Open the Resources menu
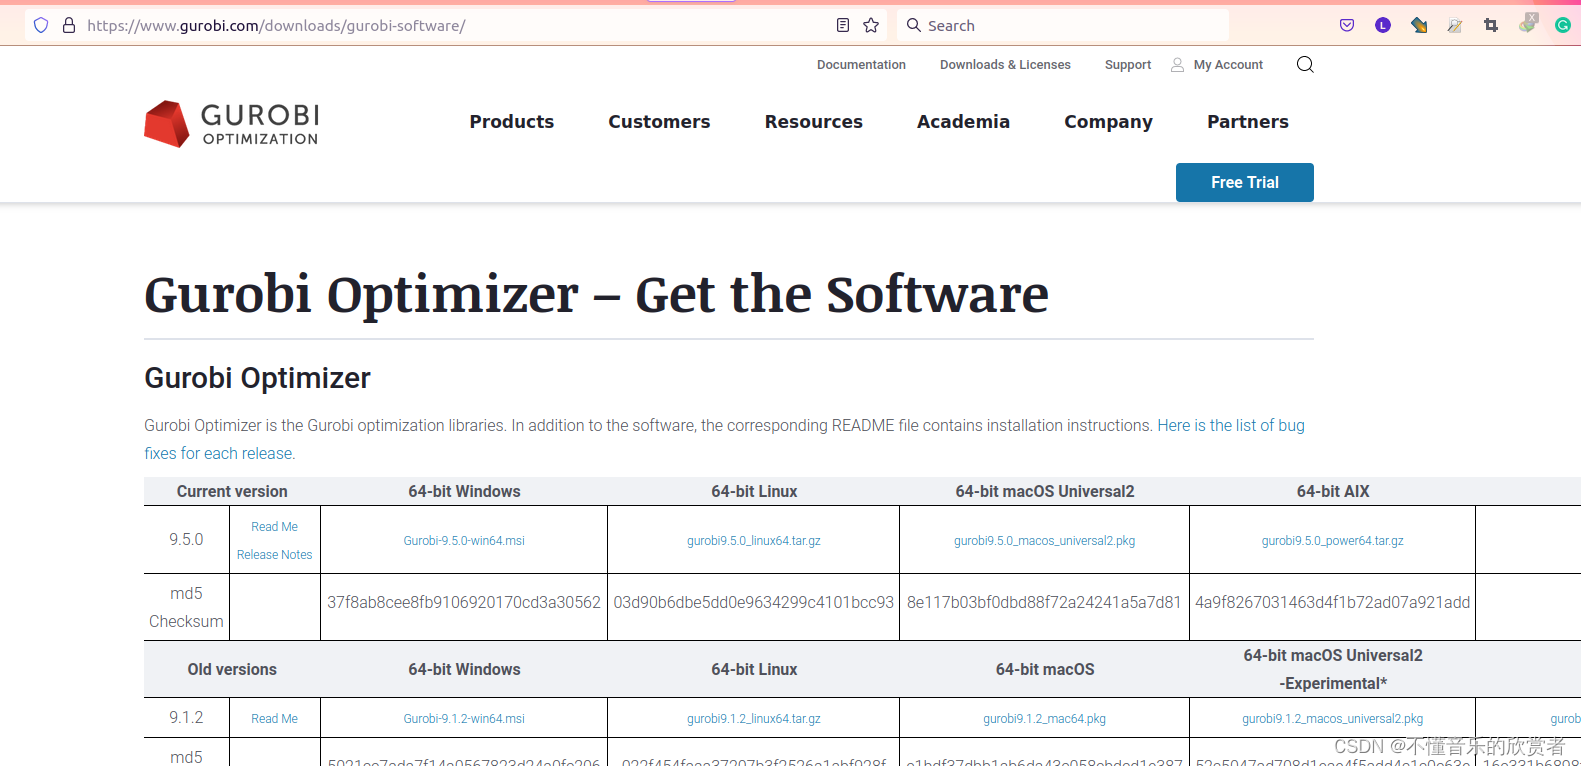The width and height of the screenshot is (1581, 766). click(x=814, y=122)
